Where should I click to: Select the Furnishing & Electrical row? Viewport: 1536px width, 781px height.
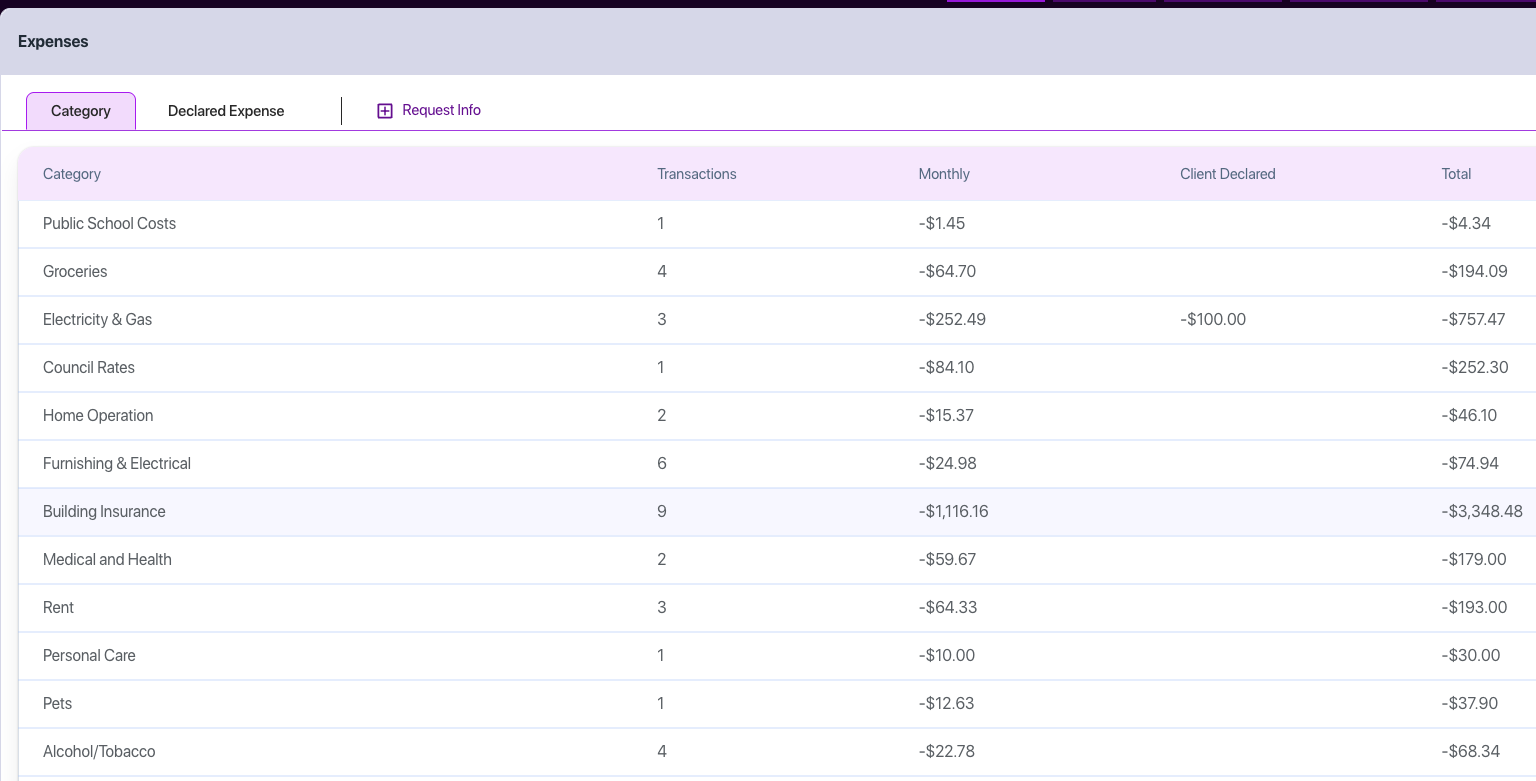(117, 463)
